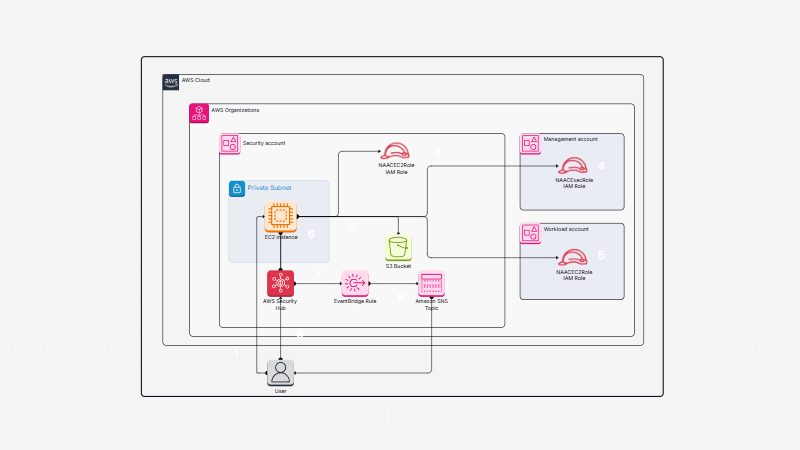The image size is (800, 450).
Task: Click the "Security account" label text
Action: coord(264,143)
